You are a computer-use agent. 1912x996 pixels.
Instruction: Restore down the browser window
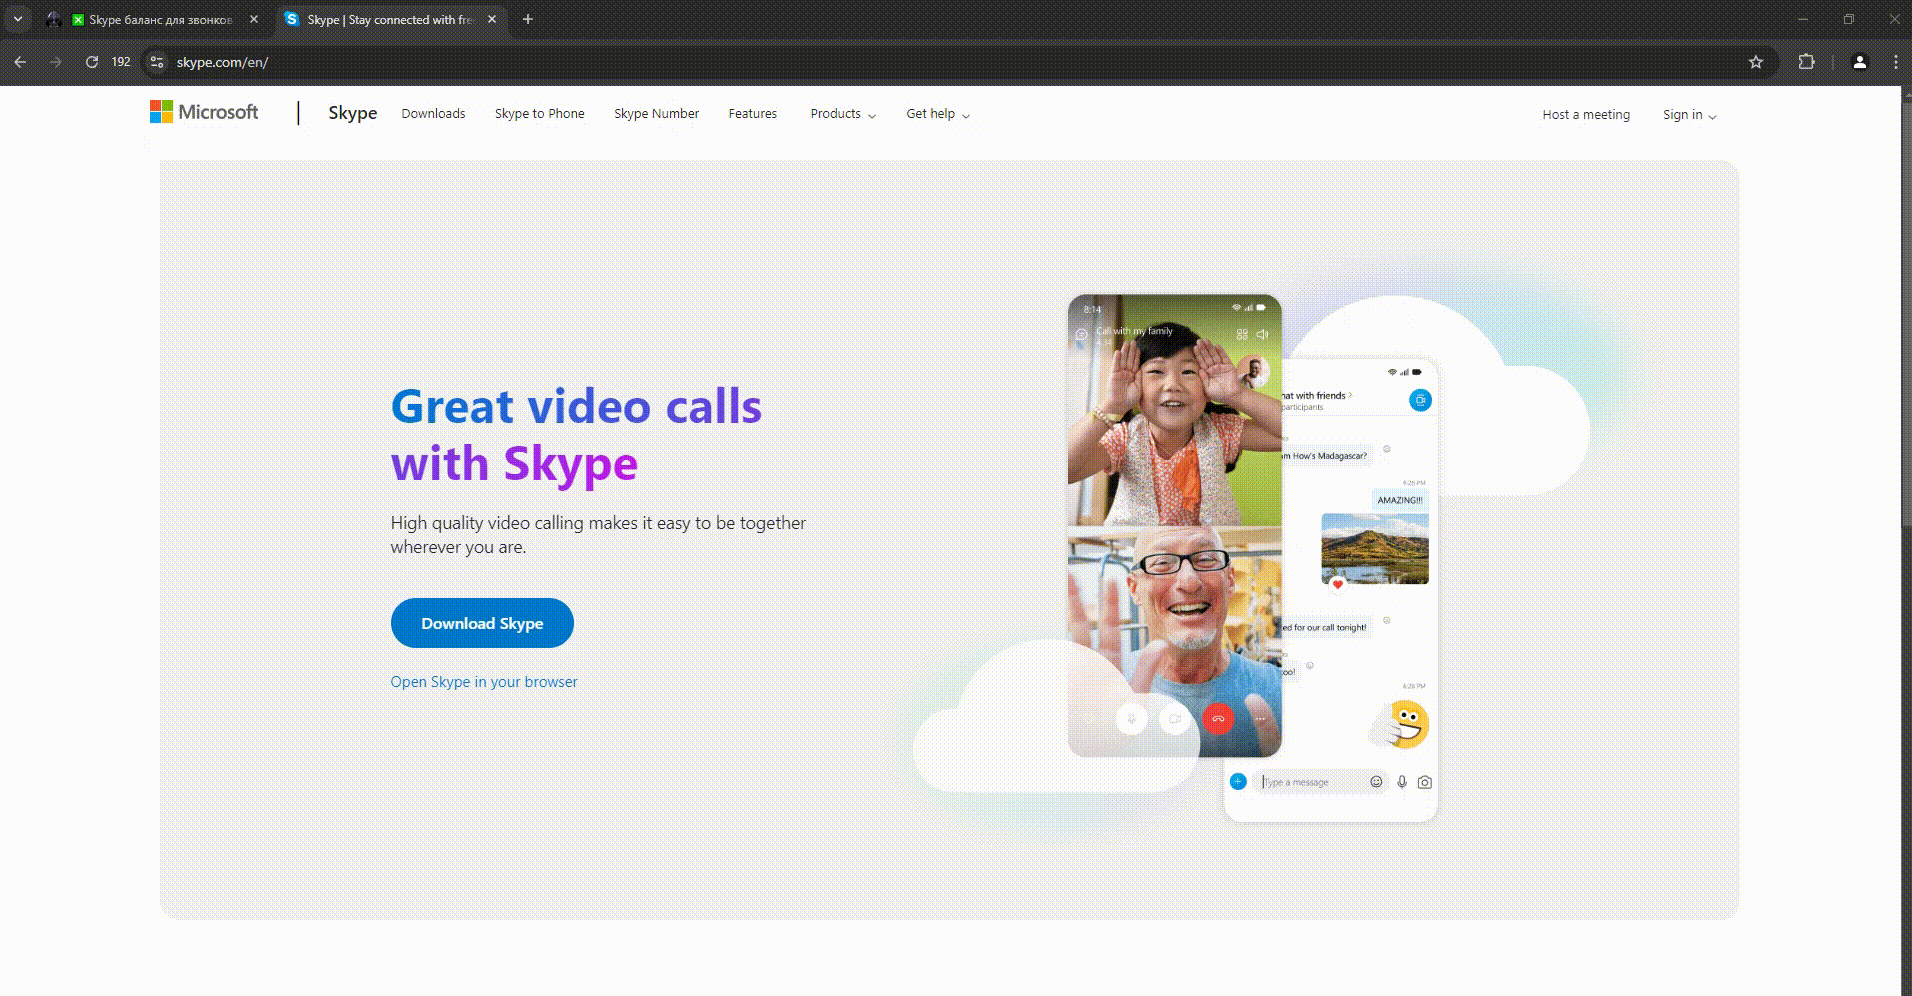tap(1848, 19)
